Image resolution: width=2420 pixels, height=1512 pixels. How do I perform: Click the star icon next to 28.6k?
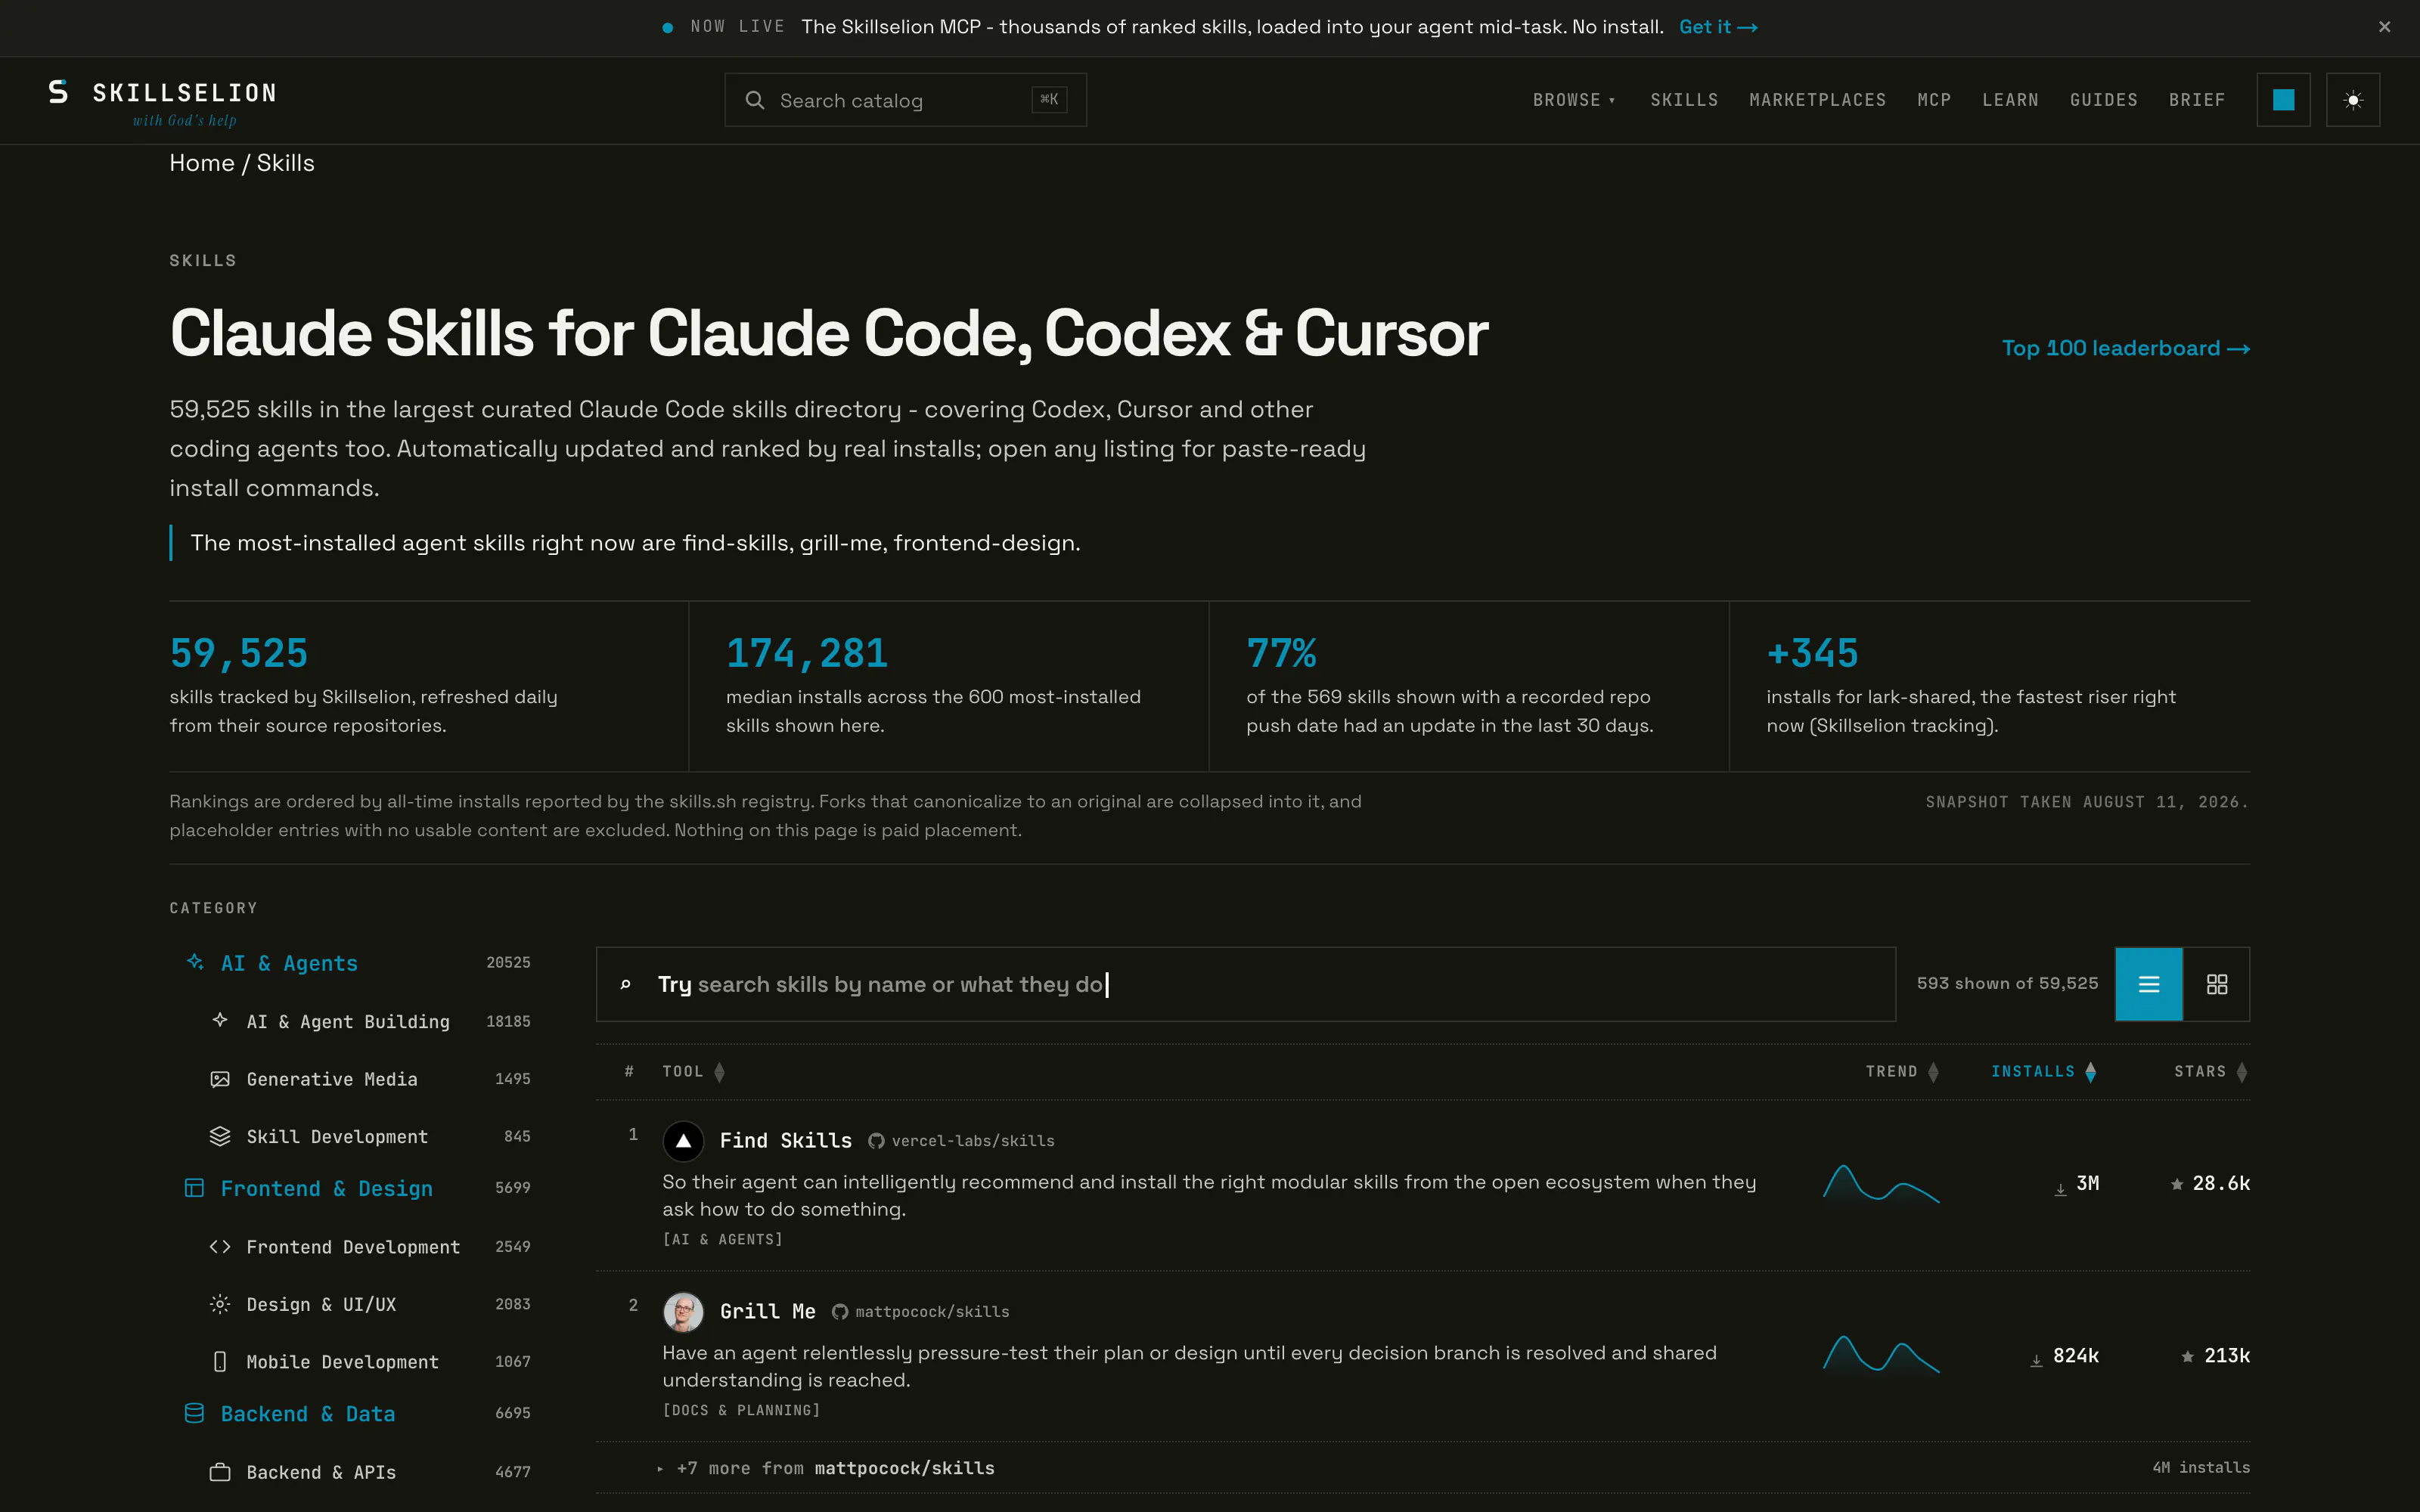click(x=2177, y=1184)
